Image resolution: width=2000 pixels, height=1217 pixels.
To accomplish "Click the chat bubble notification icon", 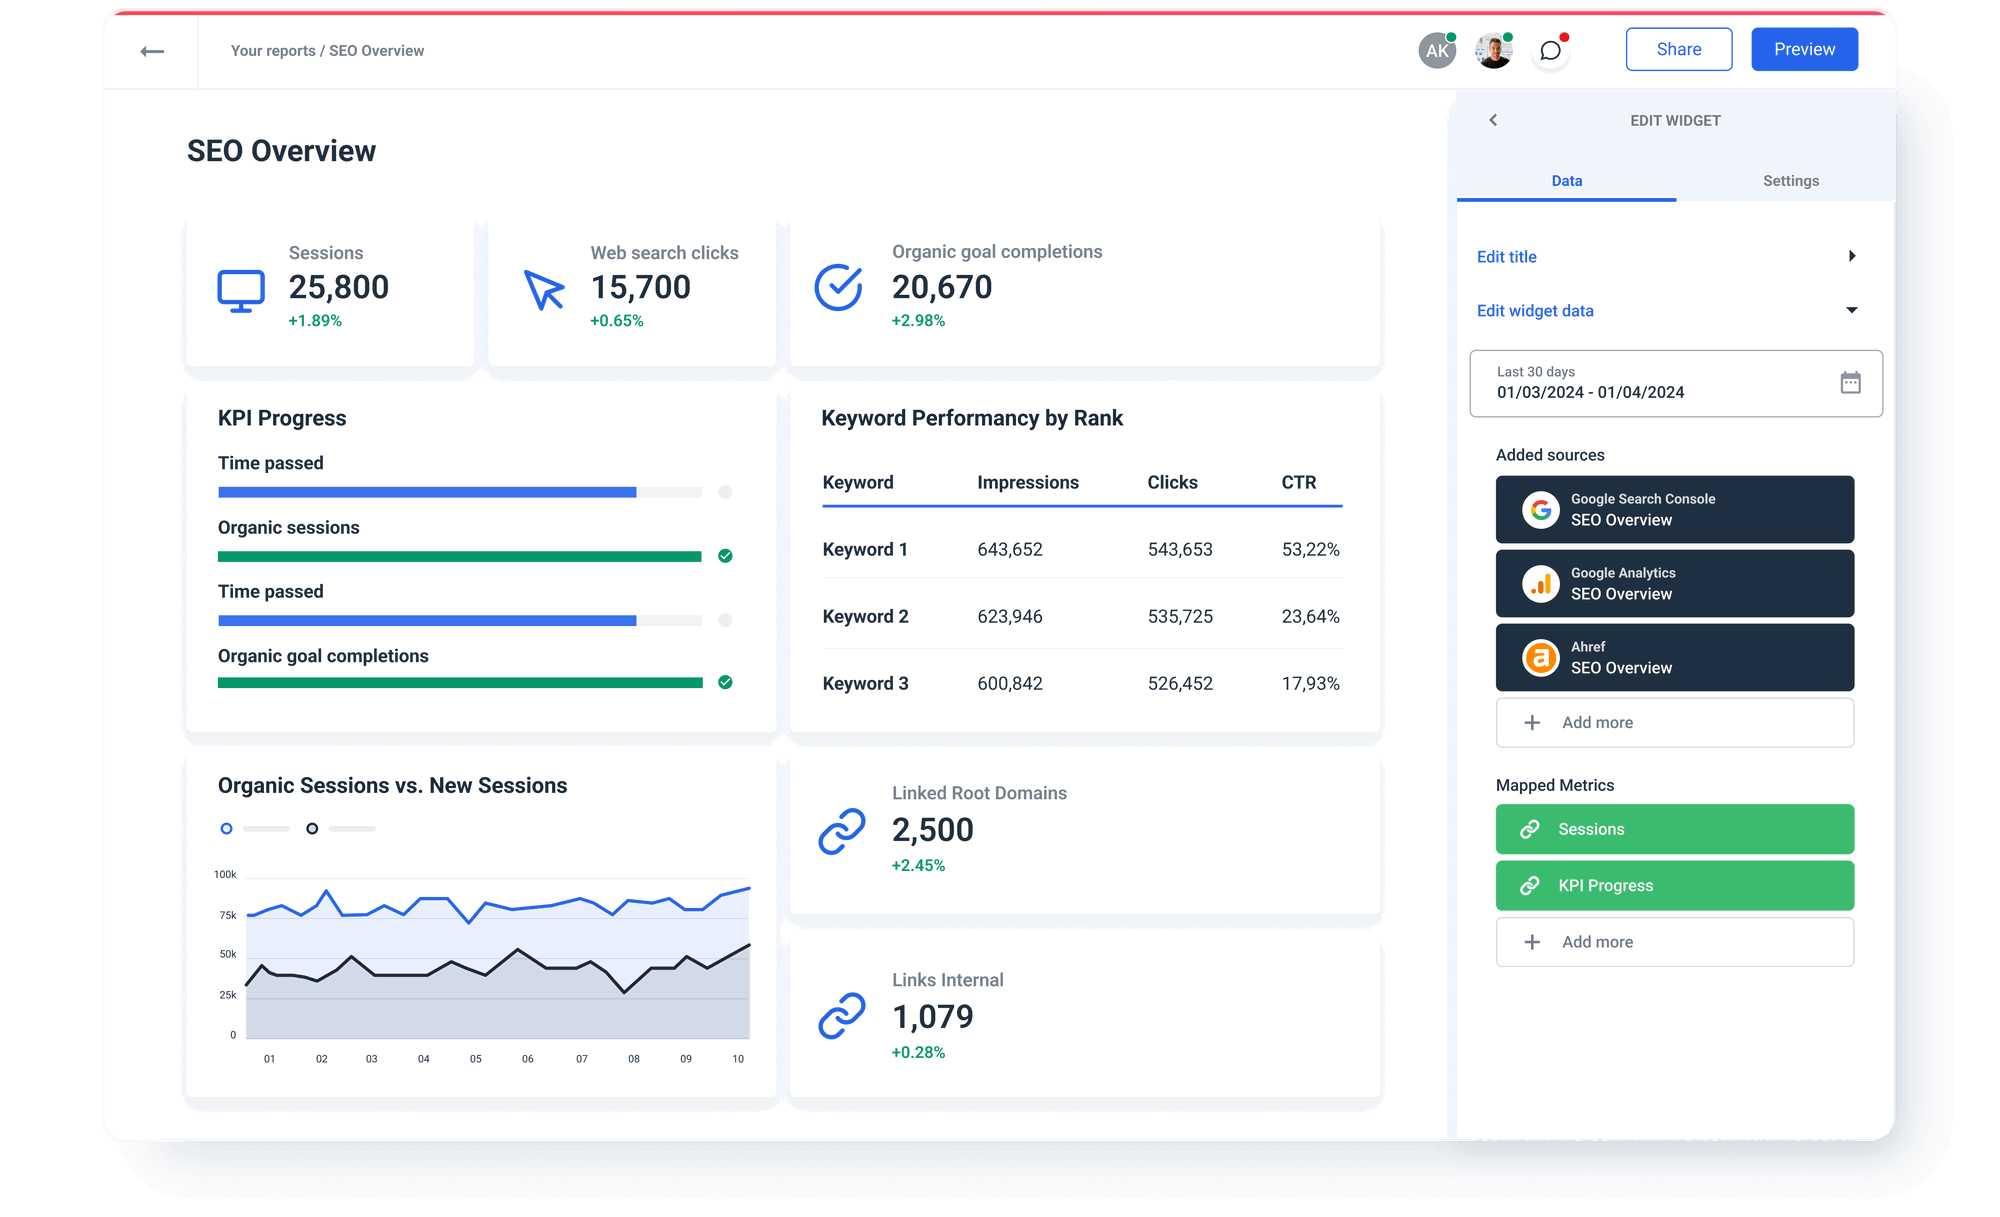I will (x=1550, y=50).
